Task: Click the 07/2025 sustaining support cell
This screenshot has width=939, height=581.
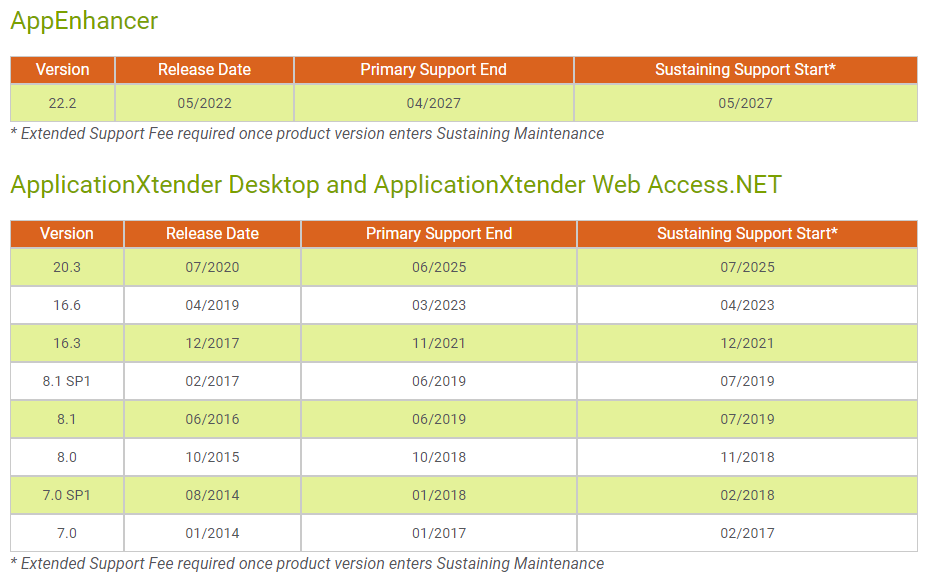Action: (747, 267)
